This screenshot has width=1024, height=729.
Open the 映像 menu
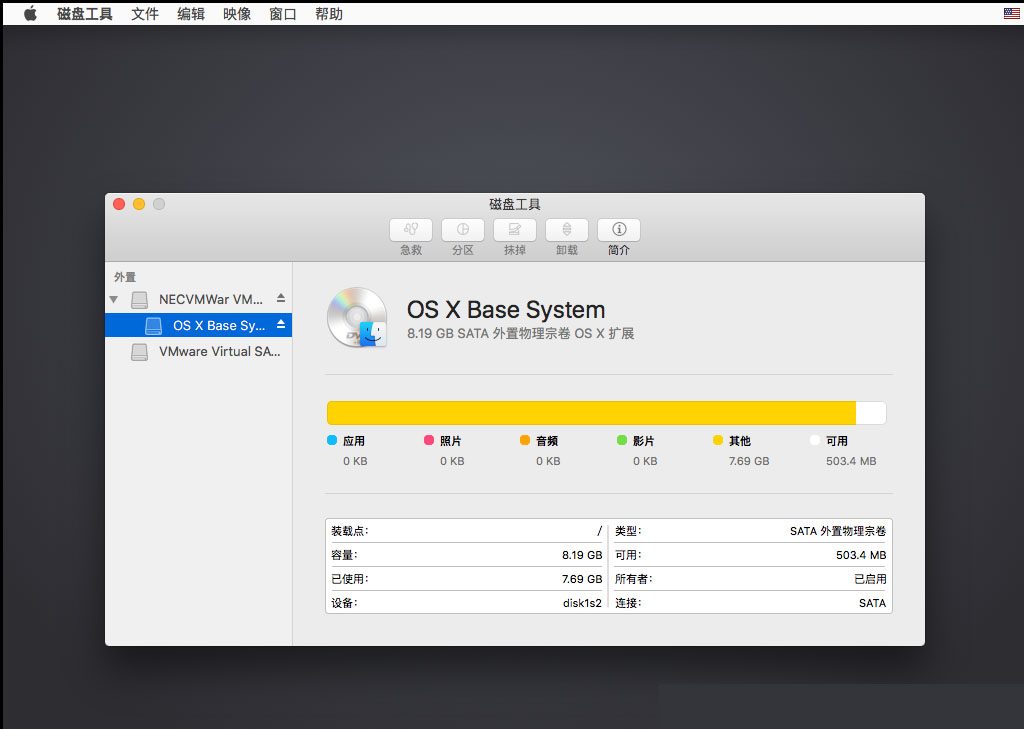[237, 14]
